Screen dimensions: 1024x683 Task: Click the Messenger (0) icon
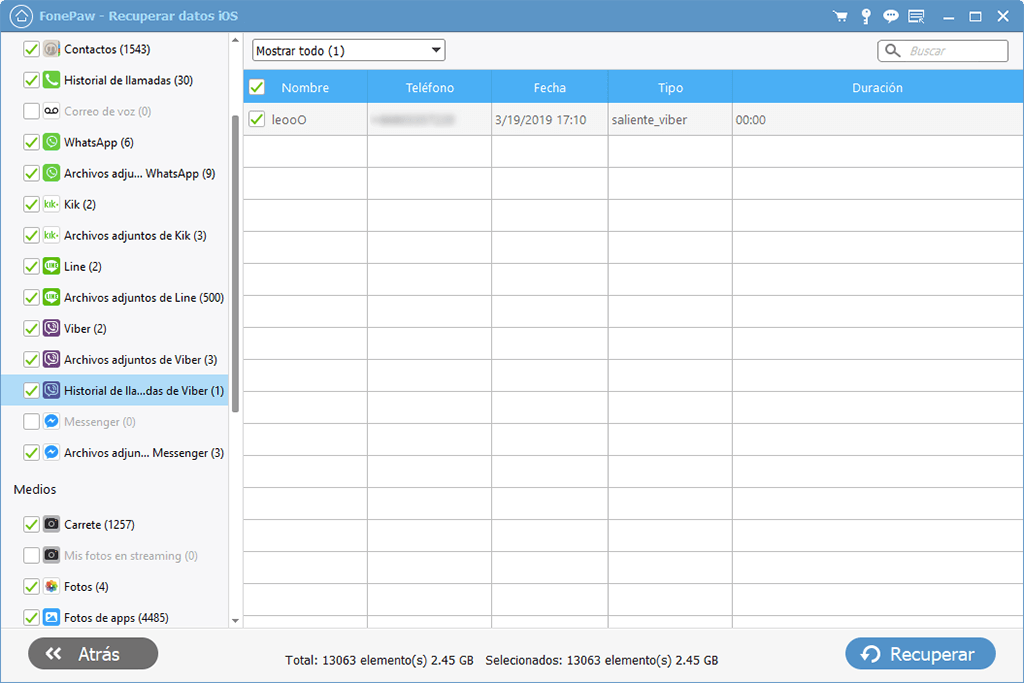(x=52, y=421)
